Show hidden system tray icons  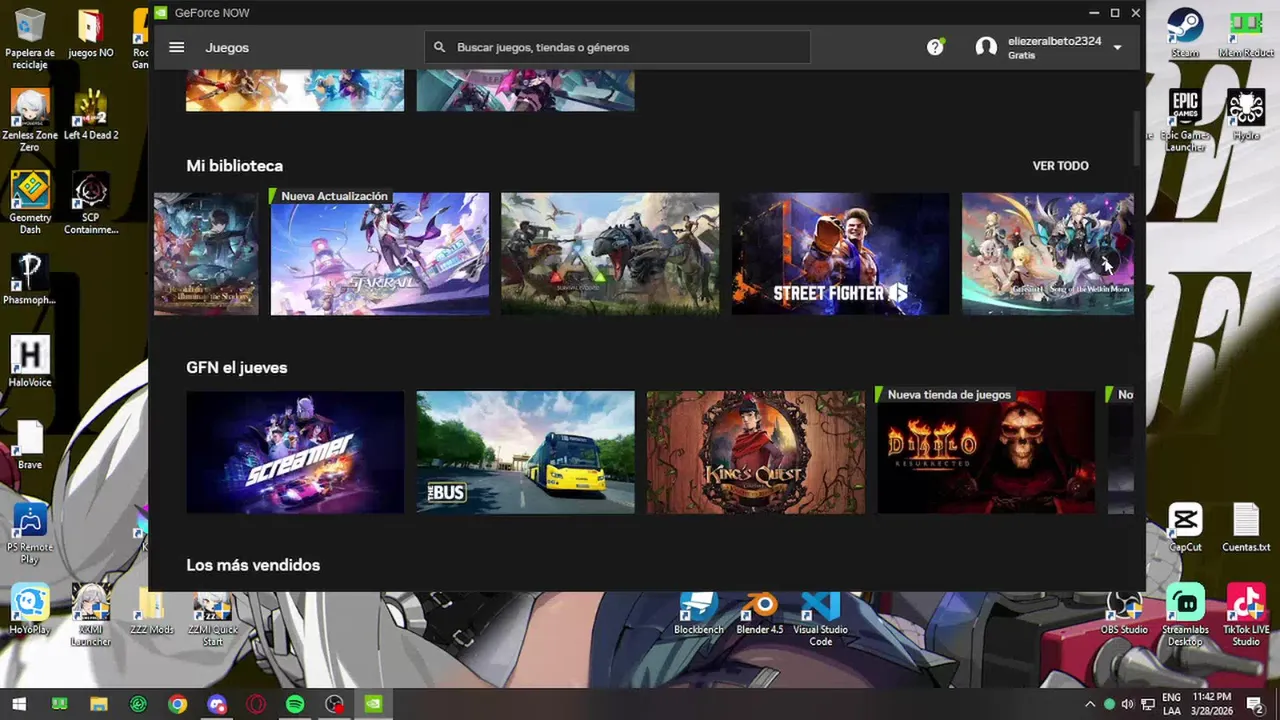click(x=1090, y=704)
